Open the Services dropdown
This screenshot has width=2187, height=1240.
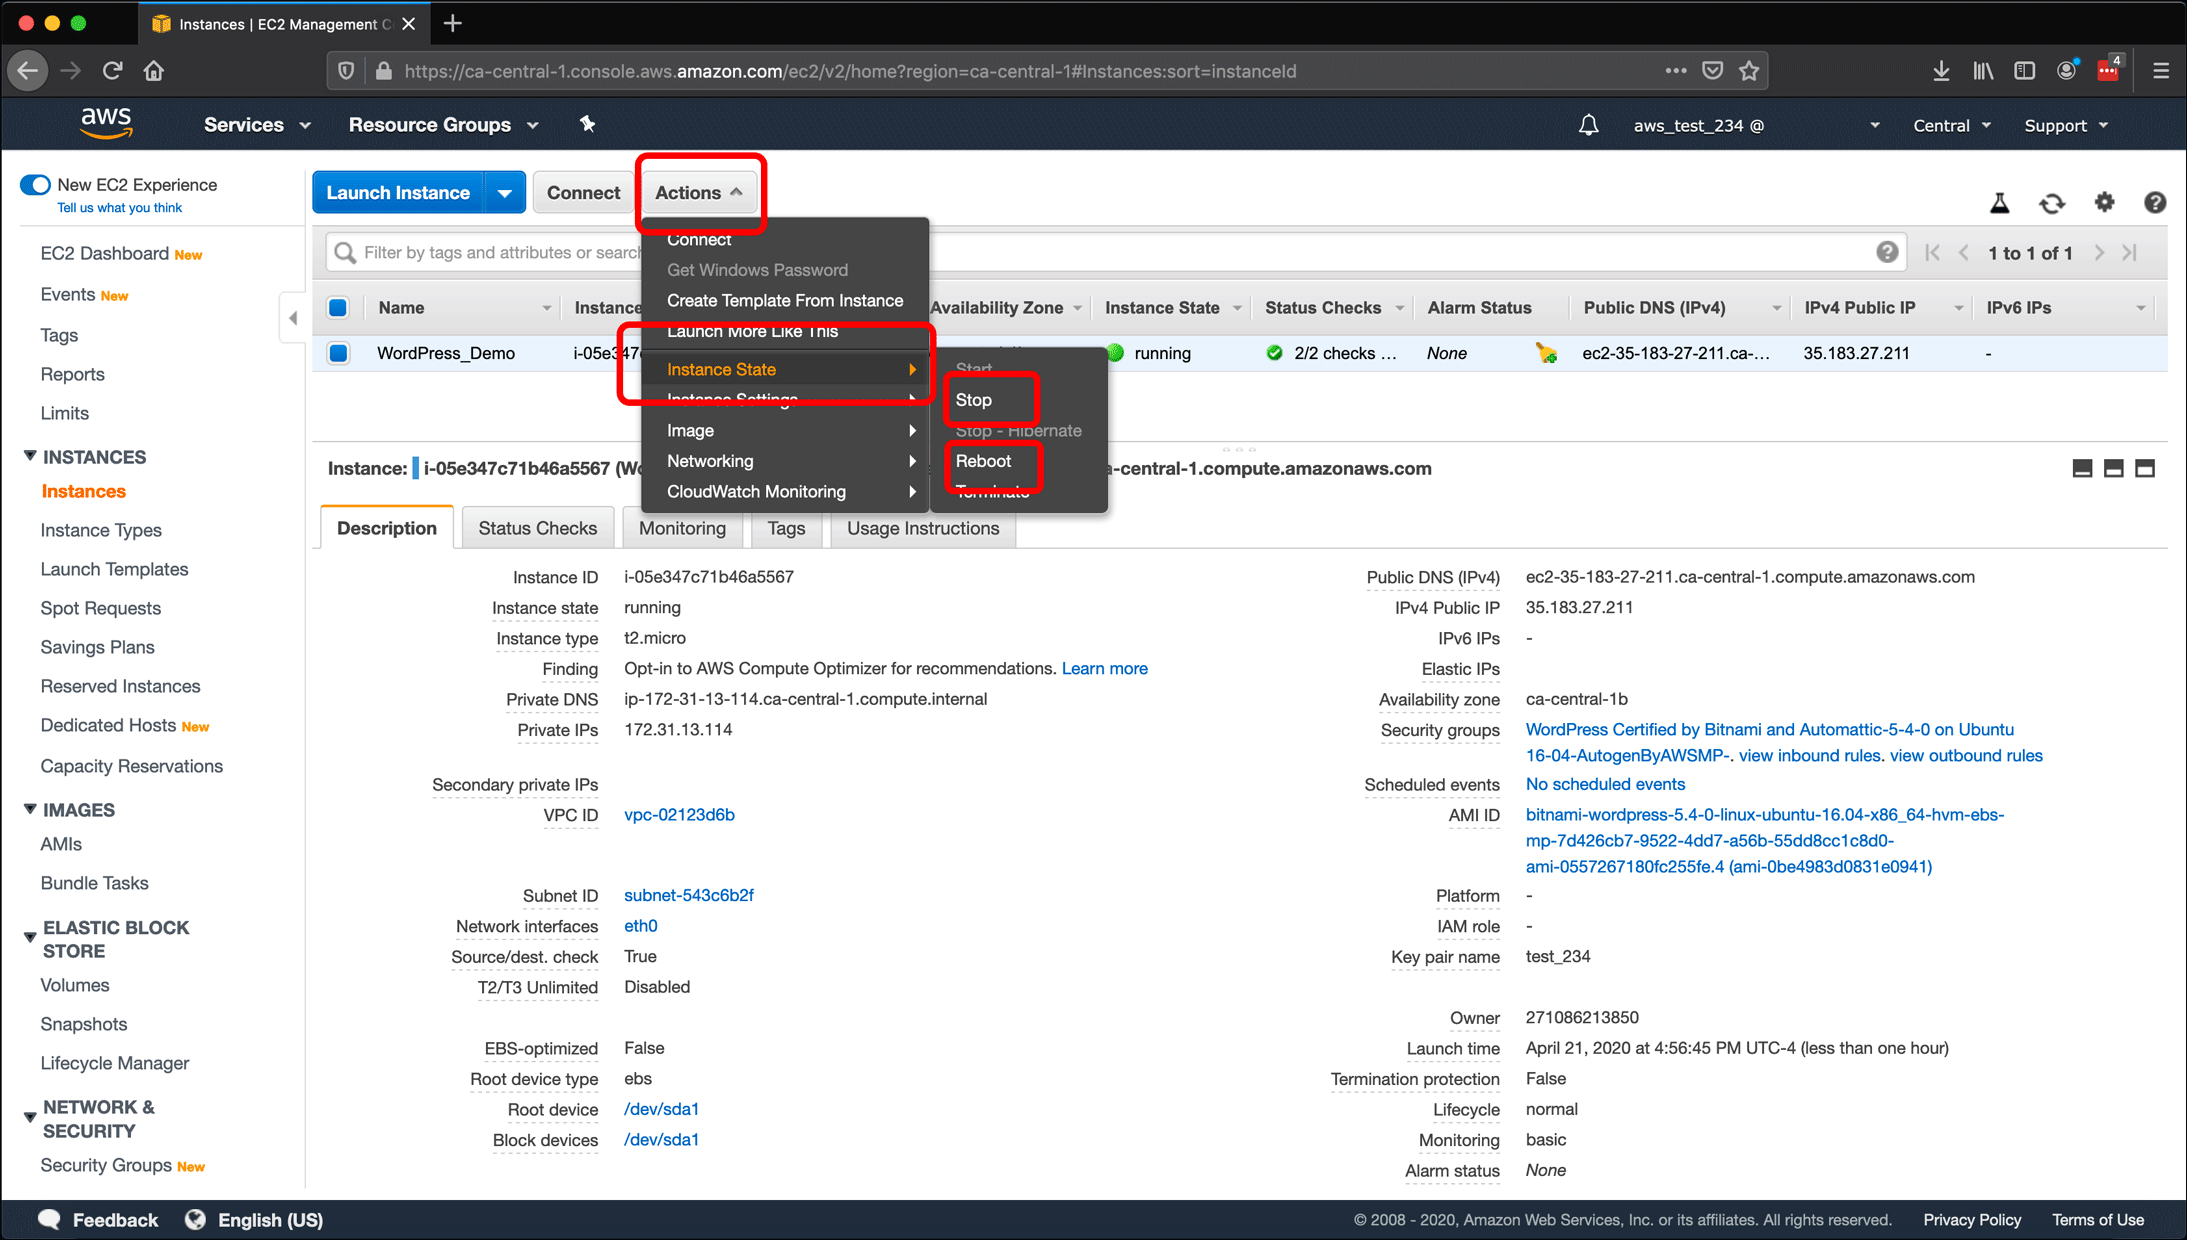click(x=257, y=125)
